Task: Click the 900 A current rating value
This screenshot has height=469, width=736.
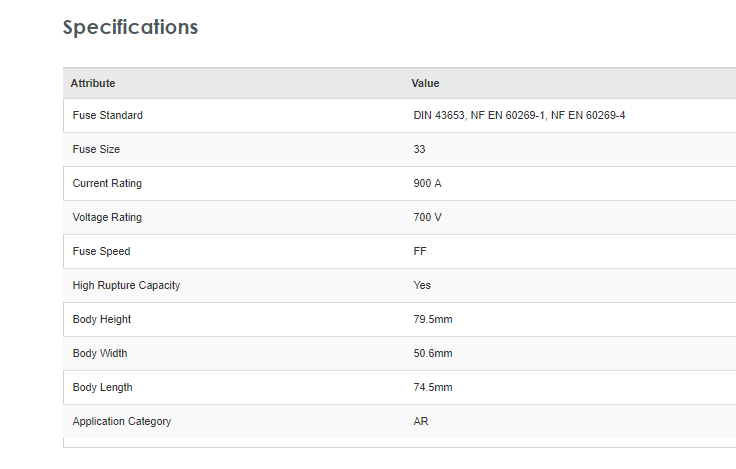Action: pyautogui.click(x=427, y=184)
